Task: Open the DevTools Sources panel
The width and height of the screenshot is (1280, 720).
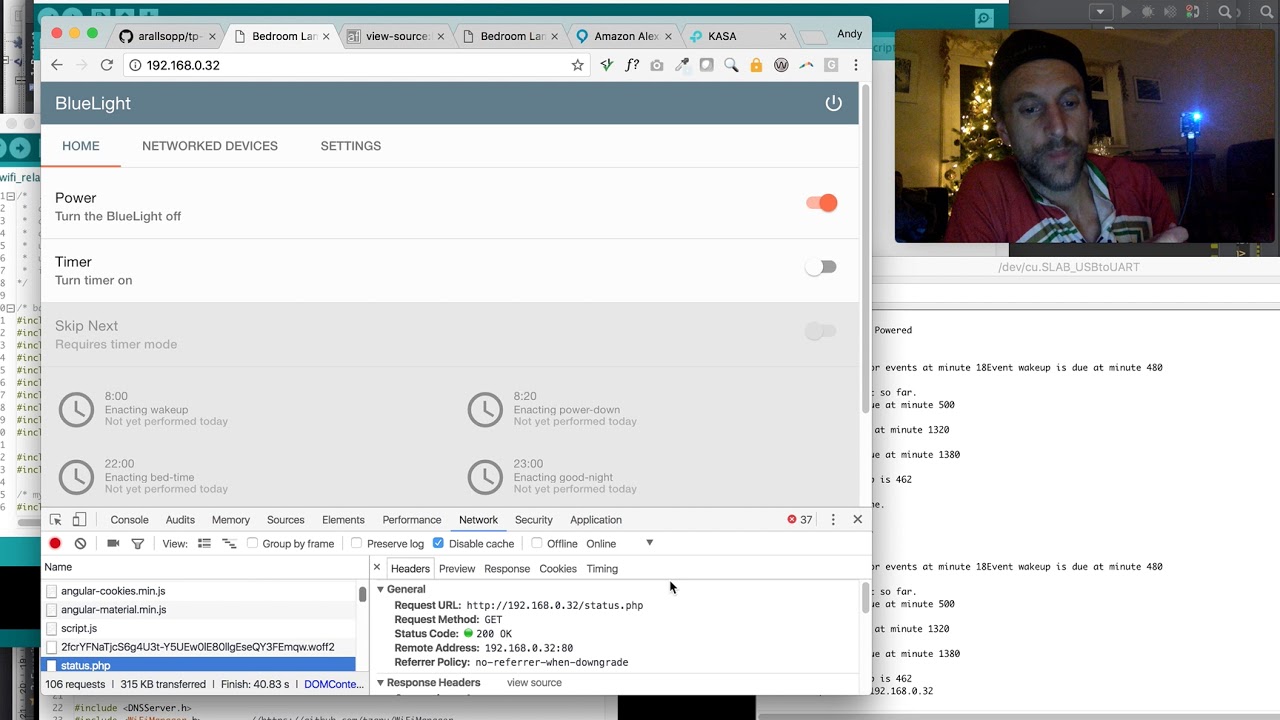Action: tap(285, 520)
